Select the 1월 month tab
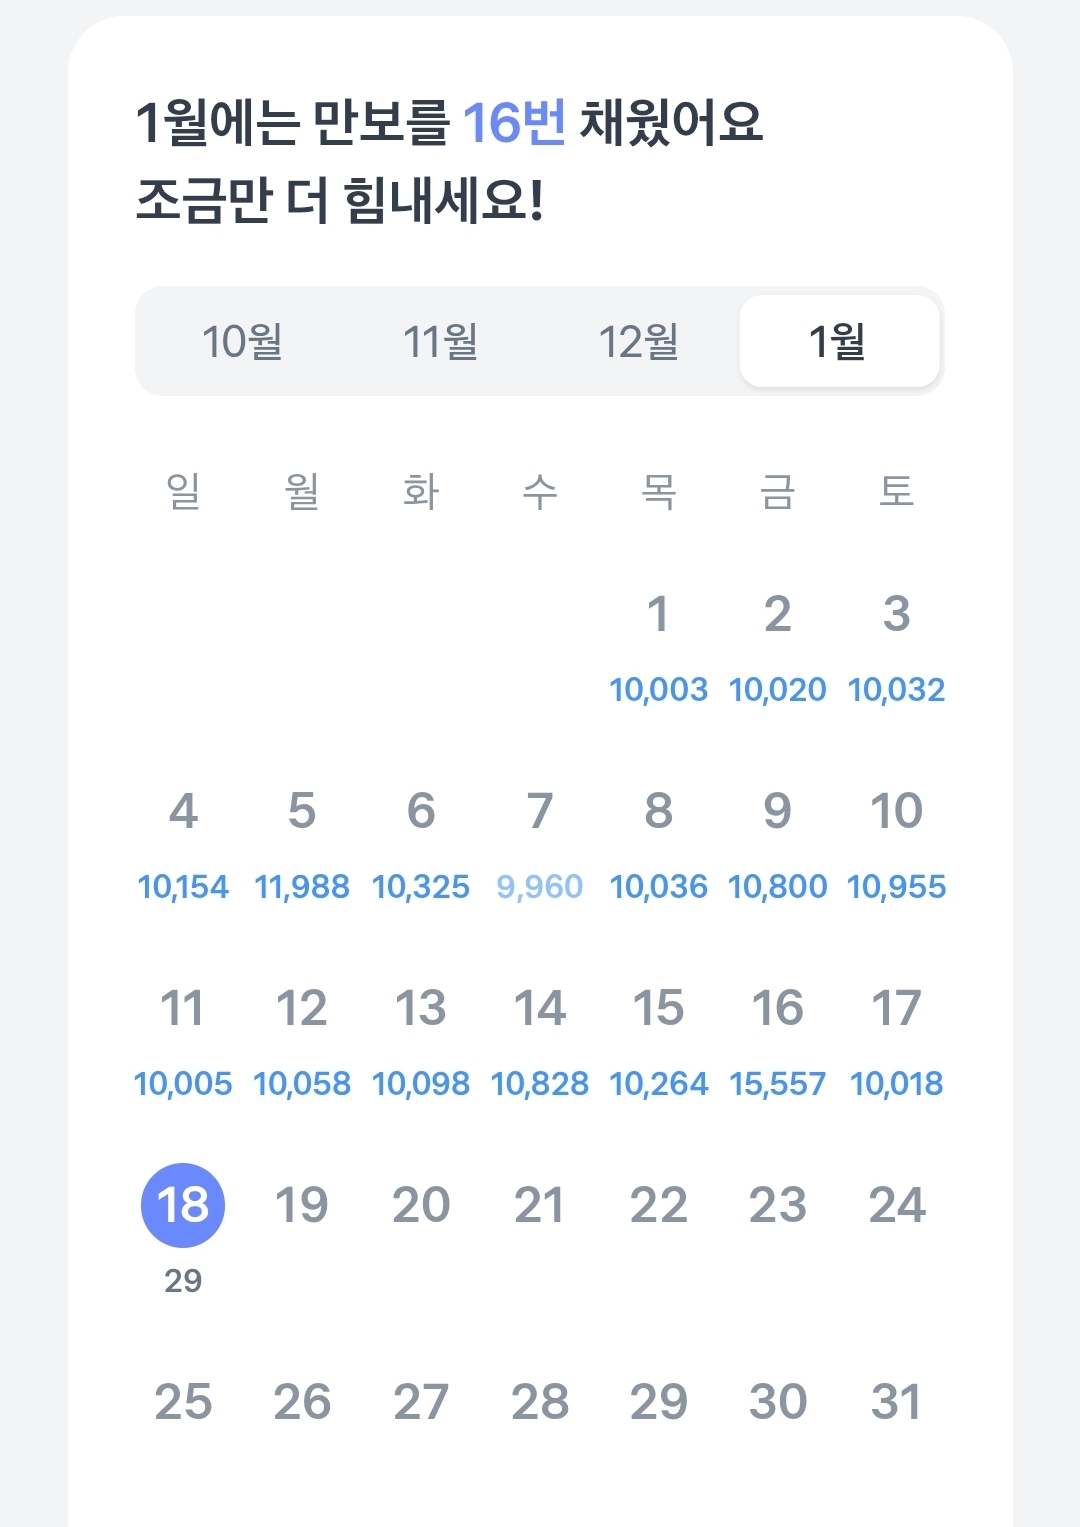The image size is (1080, 1527). point(839,341)
